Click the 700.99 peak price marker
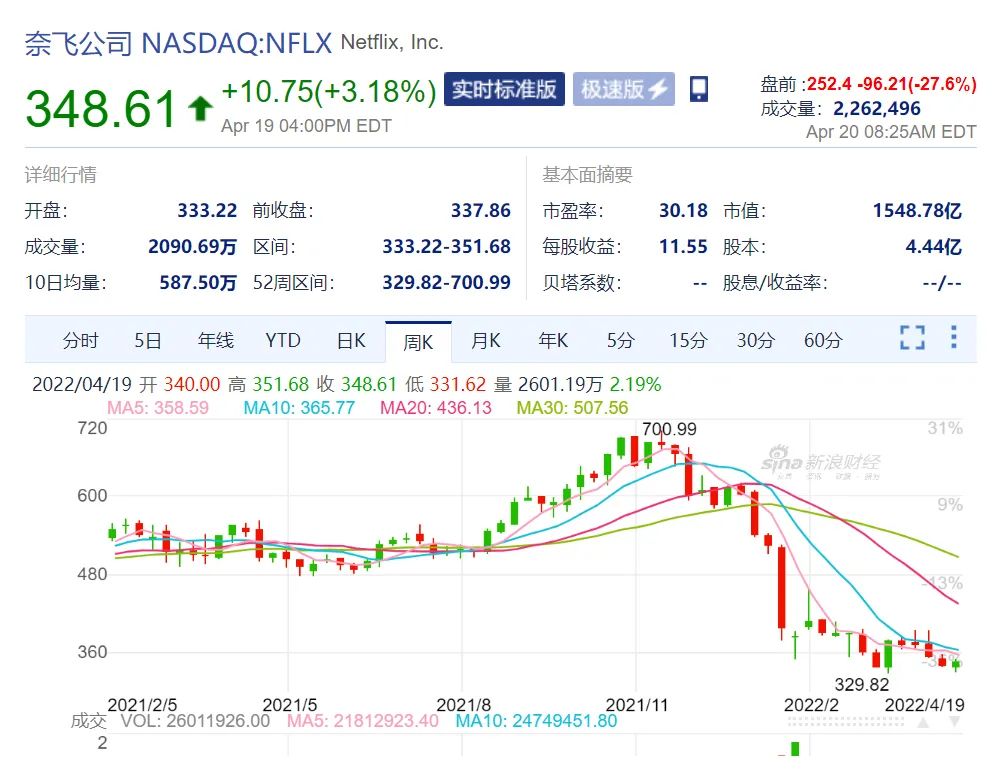The width and height of the screenshot is (1000, 769). 669,430
